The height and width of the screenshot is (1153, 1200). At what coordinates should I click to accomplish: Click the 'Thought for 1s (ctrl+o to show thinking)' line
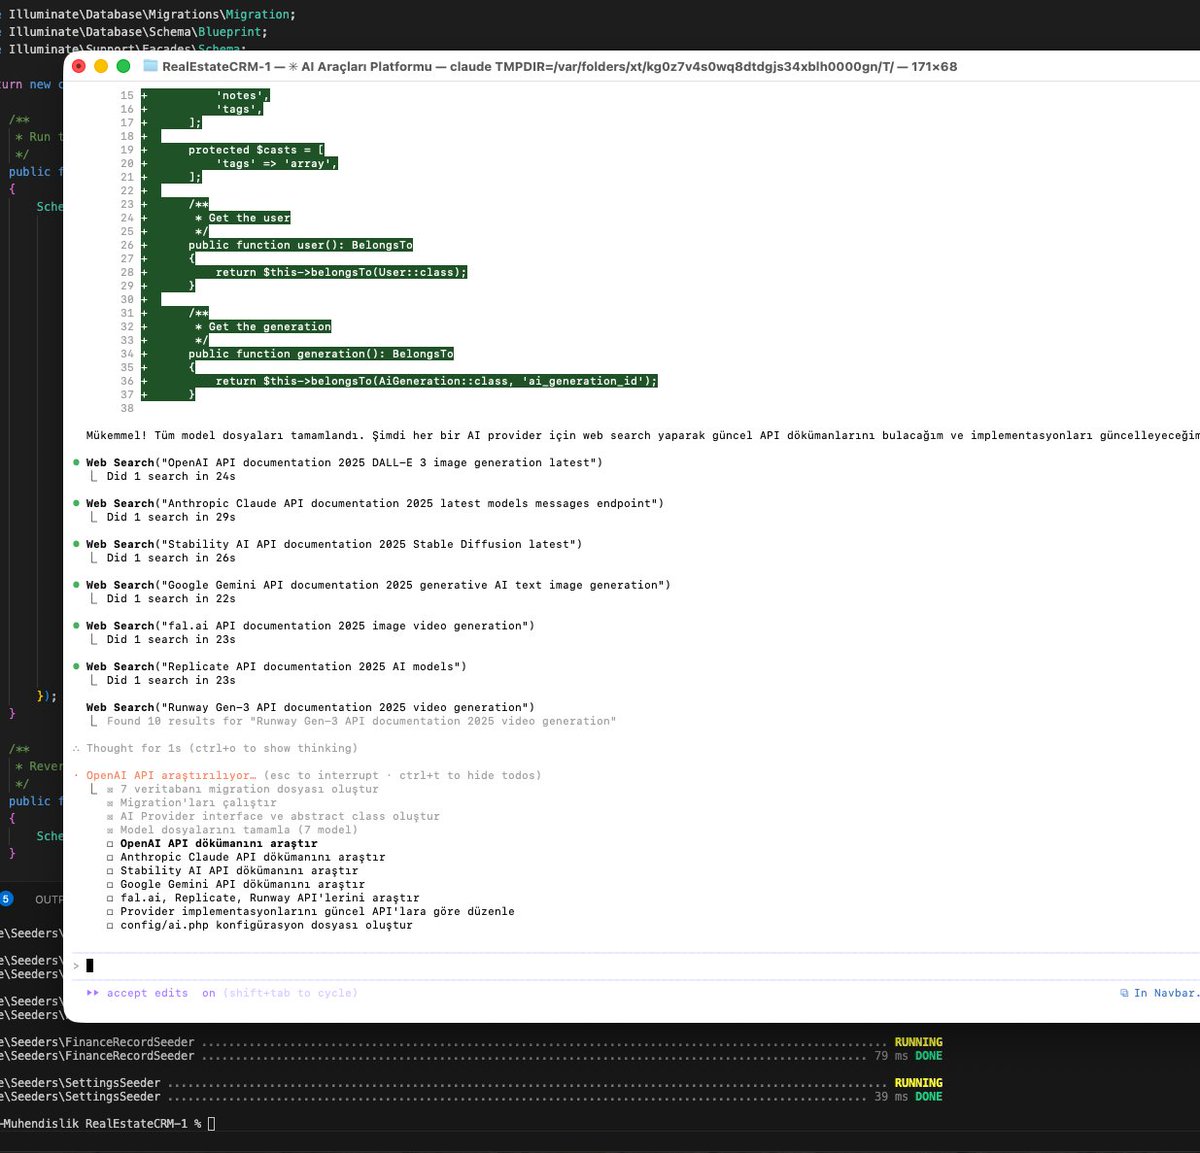point(222,748)
